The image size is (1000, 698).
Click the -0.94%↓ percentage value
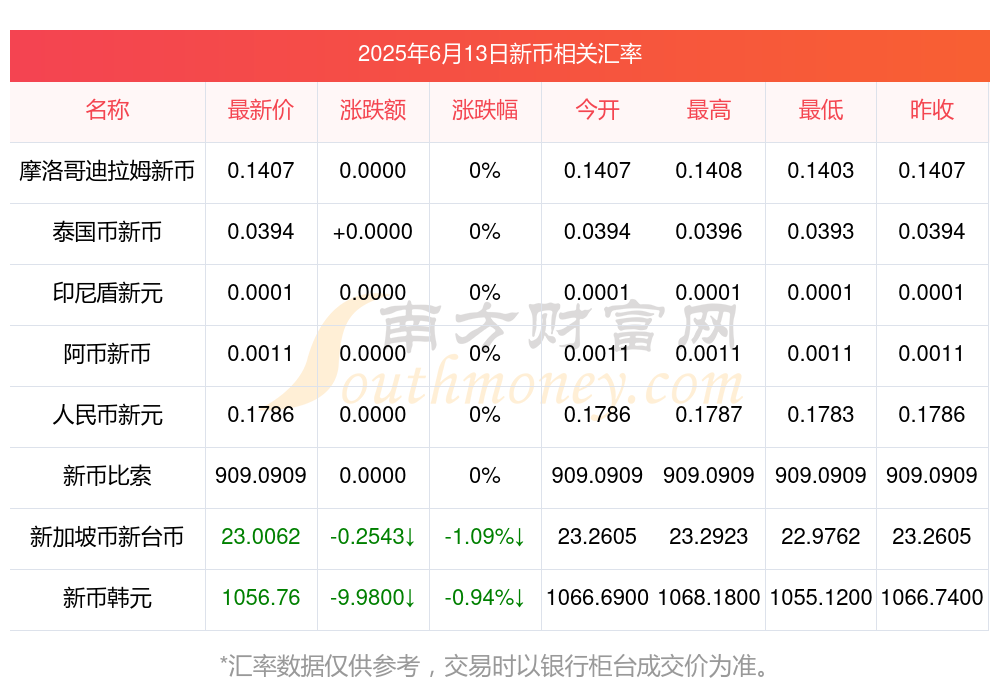point(485,598)
